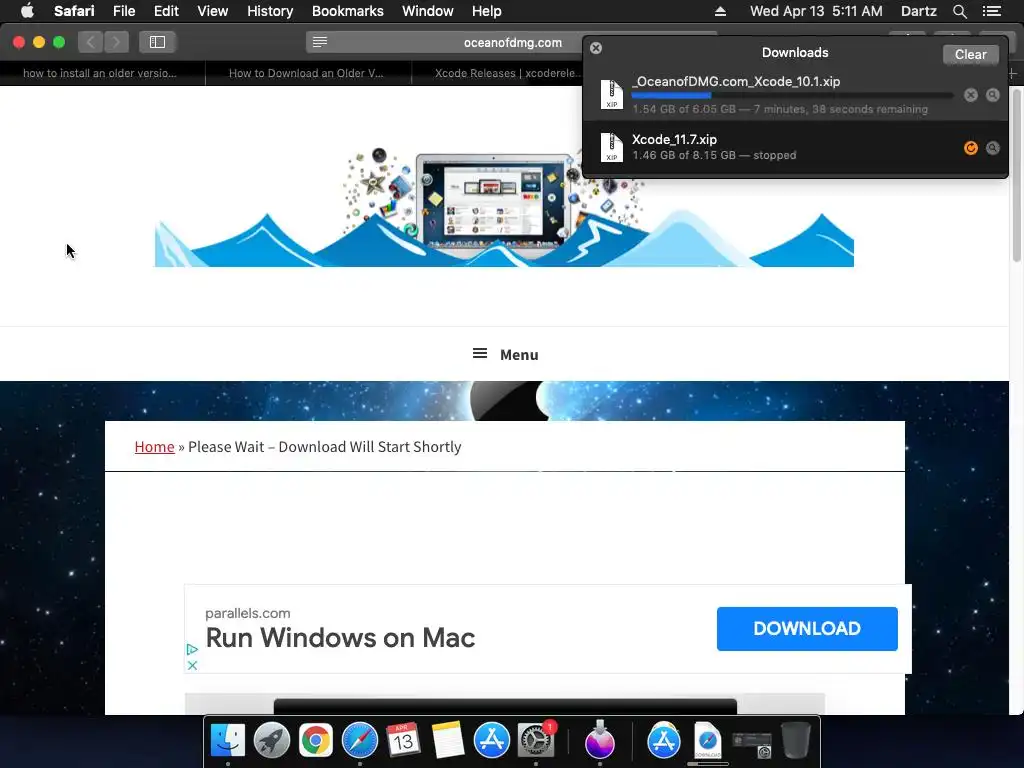Viewport: 1024px width, 768px height.
Task: Open the macOS installer icon in the Dock
Action: 600,741
